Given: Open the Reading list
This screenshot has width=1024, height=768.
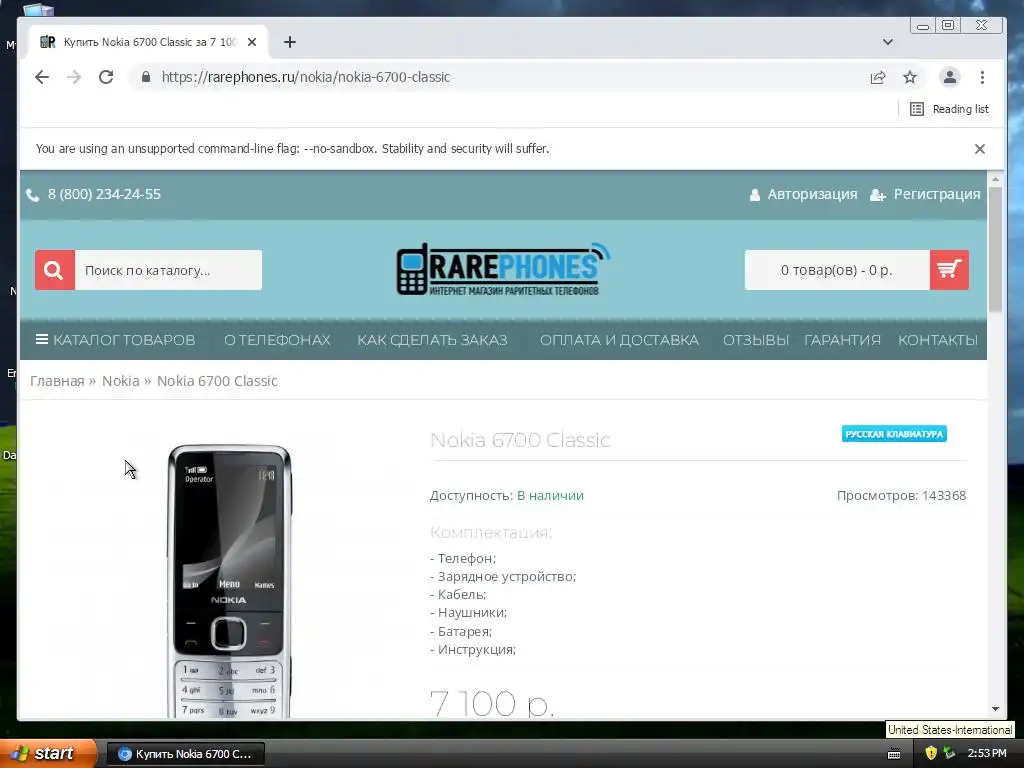Looking at the screenshot, I should tap(949, 109).
